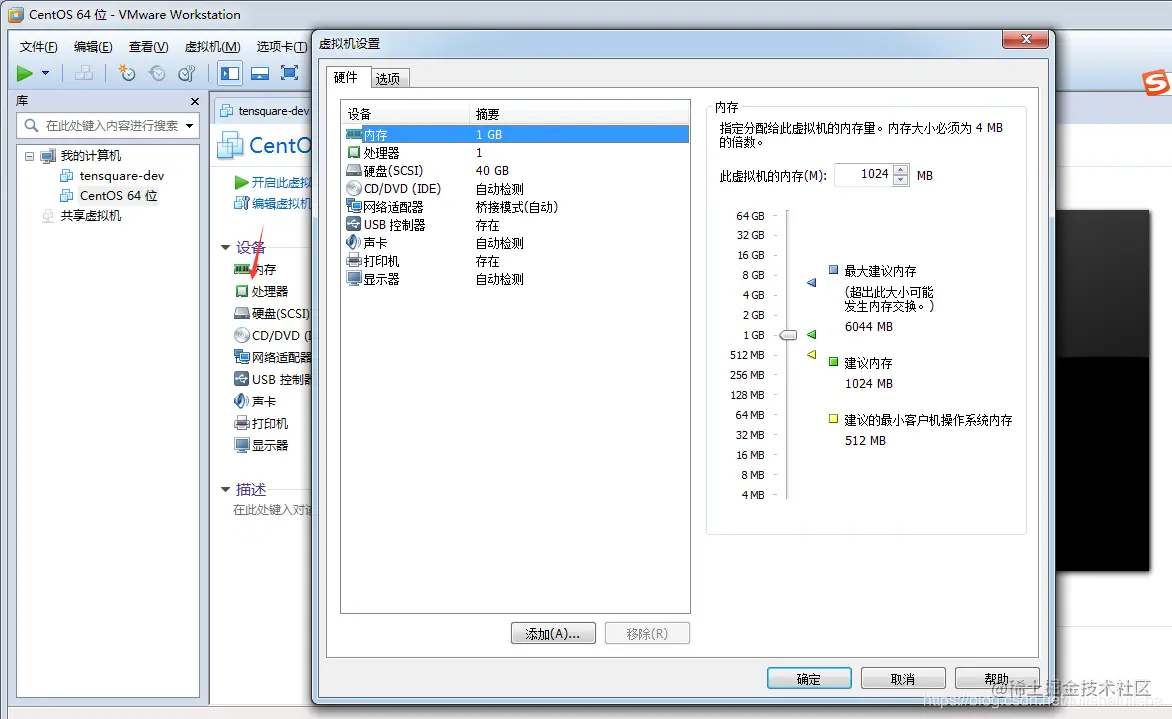The width and height of the screenshot is (1172, 719).
Task: Collapse the 我的计算机 tree node
Action: pyautogui.click(x=29, y=156)
